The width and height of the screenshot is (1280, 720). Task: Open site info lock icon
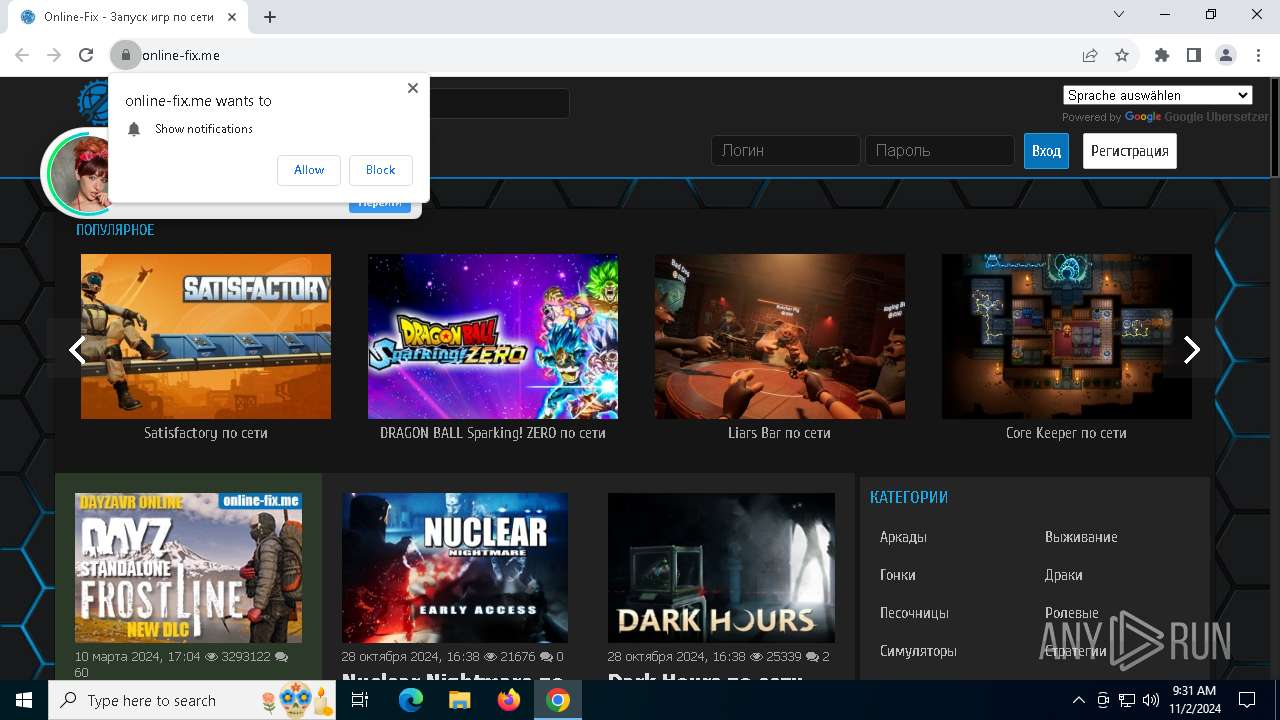pos(125,55)
